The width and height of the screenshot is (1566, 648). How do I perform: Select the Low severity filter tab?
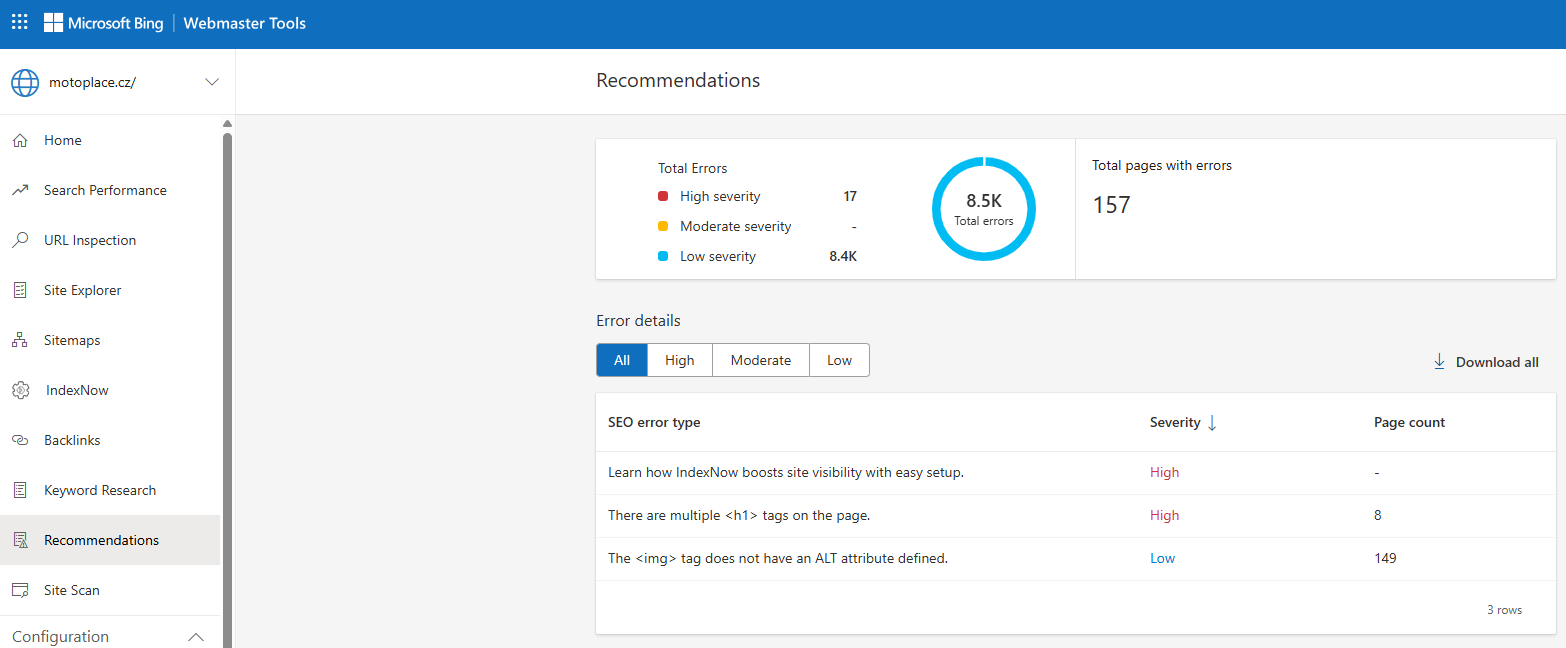point(839,360)
